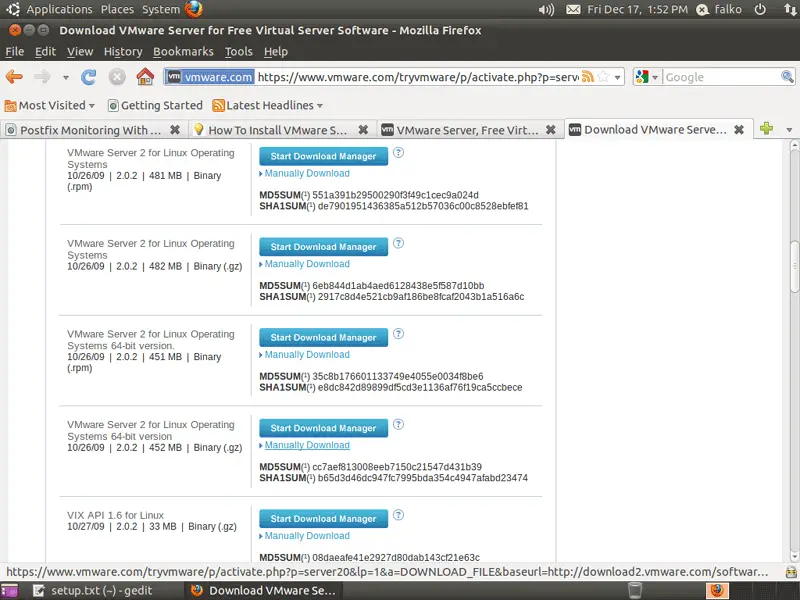Bookmark this page with the star icon
800x600 pixels.
(603, 77)
